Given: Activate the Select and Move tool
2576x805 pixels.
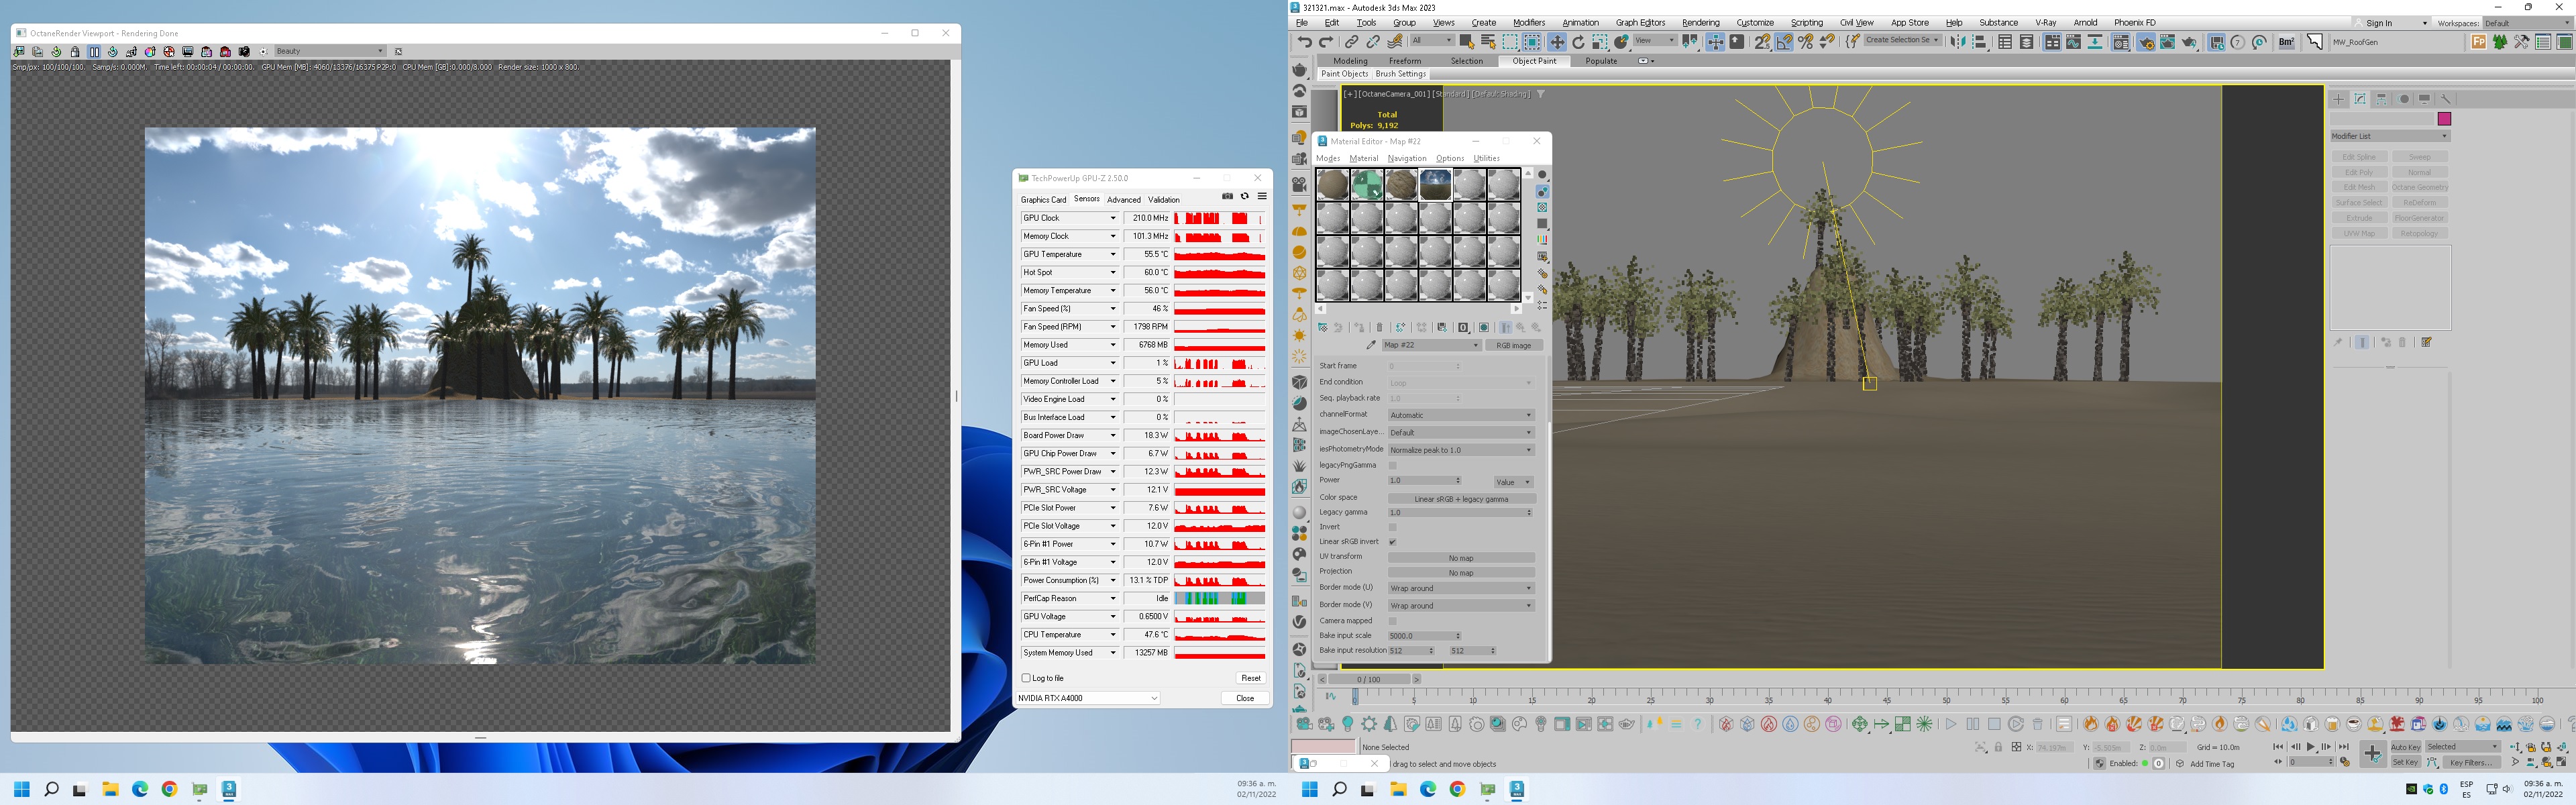Looking at the screenshot, I should point(1557,42).
